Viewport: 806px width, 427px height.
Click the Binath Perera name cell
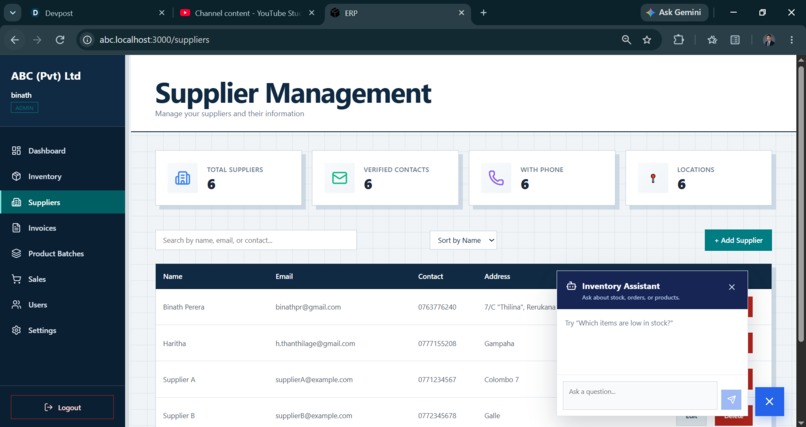184,307
